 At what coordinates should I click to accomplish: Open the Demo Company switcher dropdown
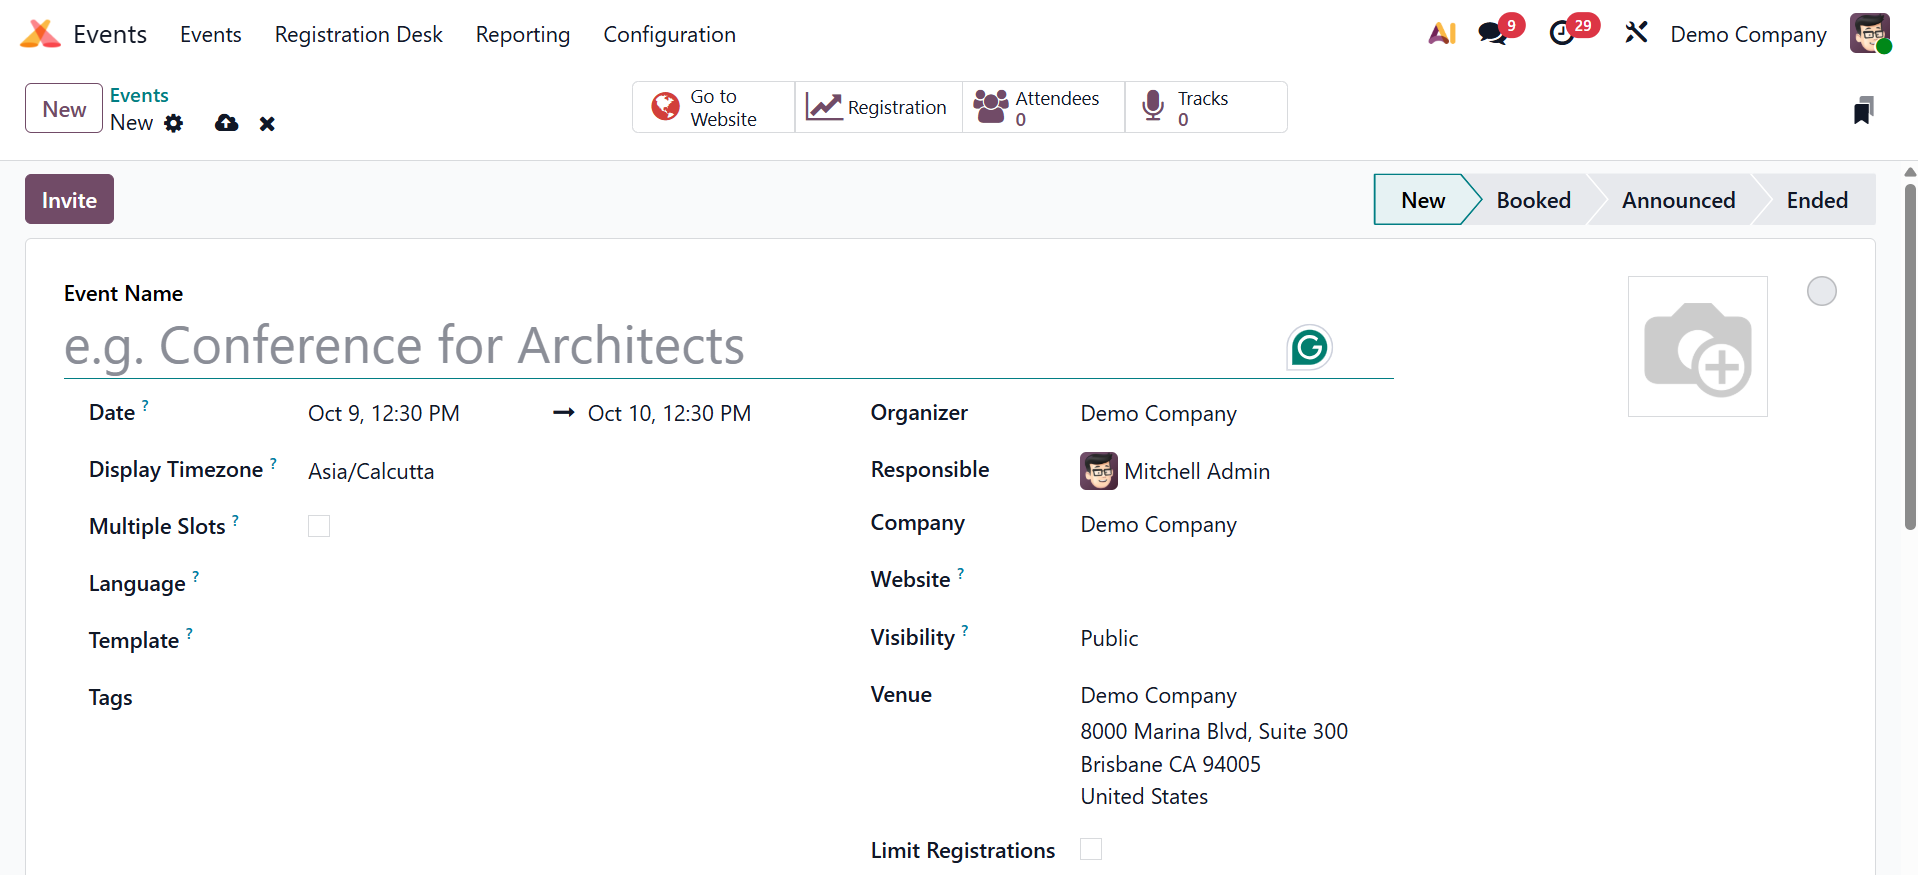pos(1748,34)
